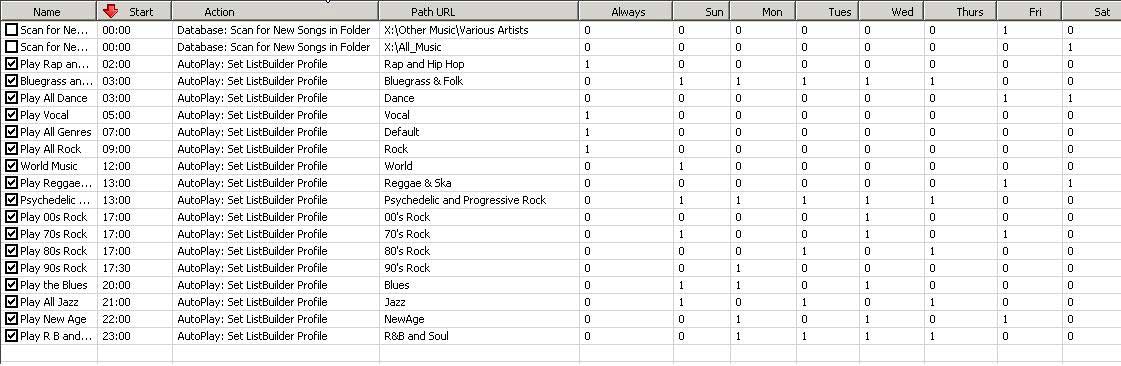
Task: Click the R&B and Soul path cell
Action: 416,336
